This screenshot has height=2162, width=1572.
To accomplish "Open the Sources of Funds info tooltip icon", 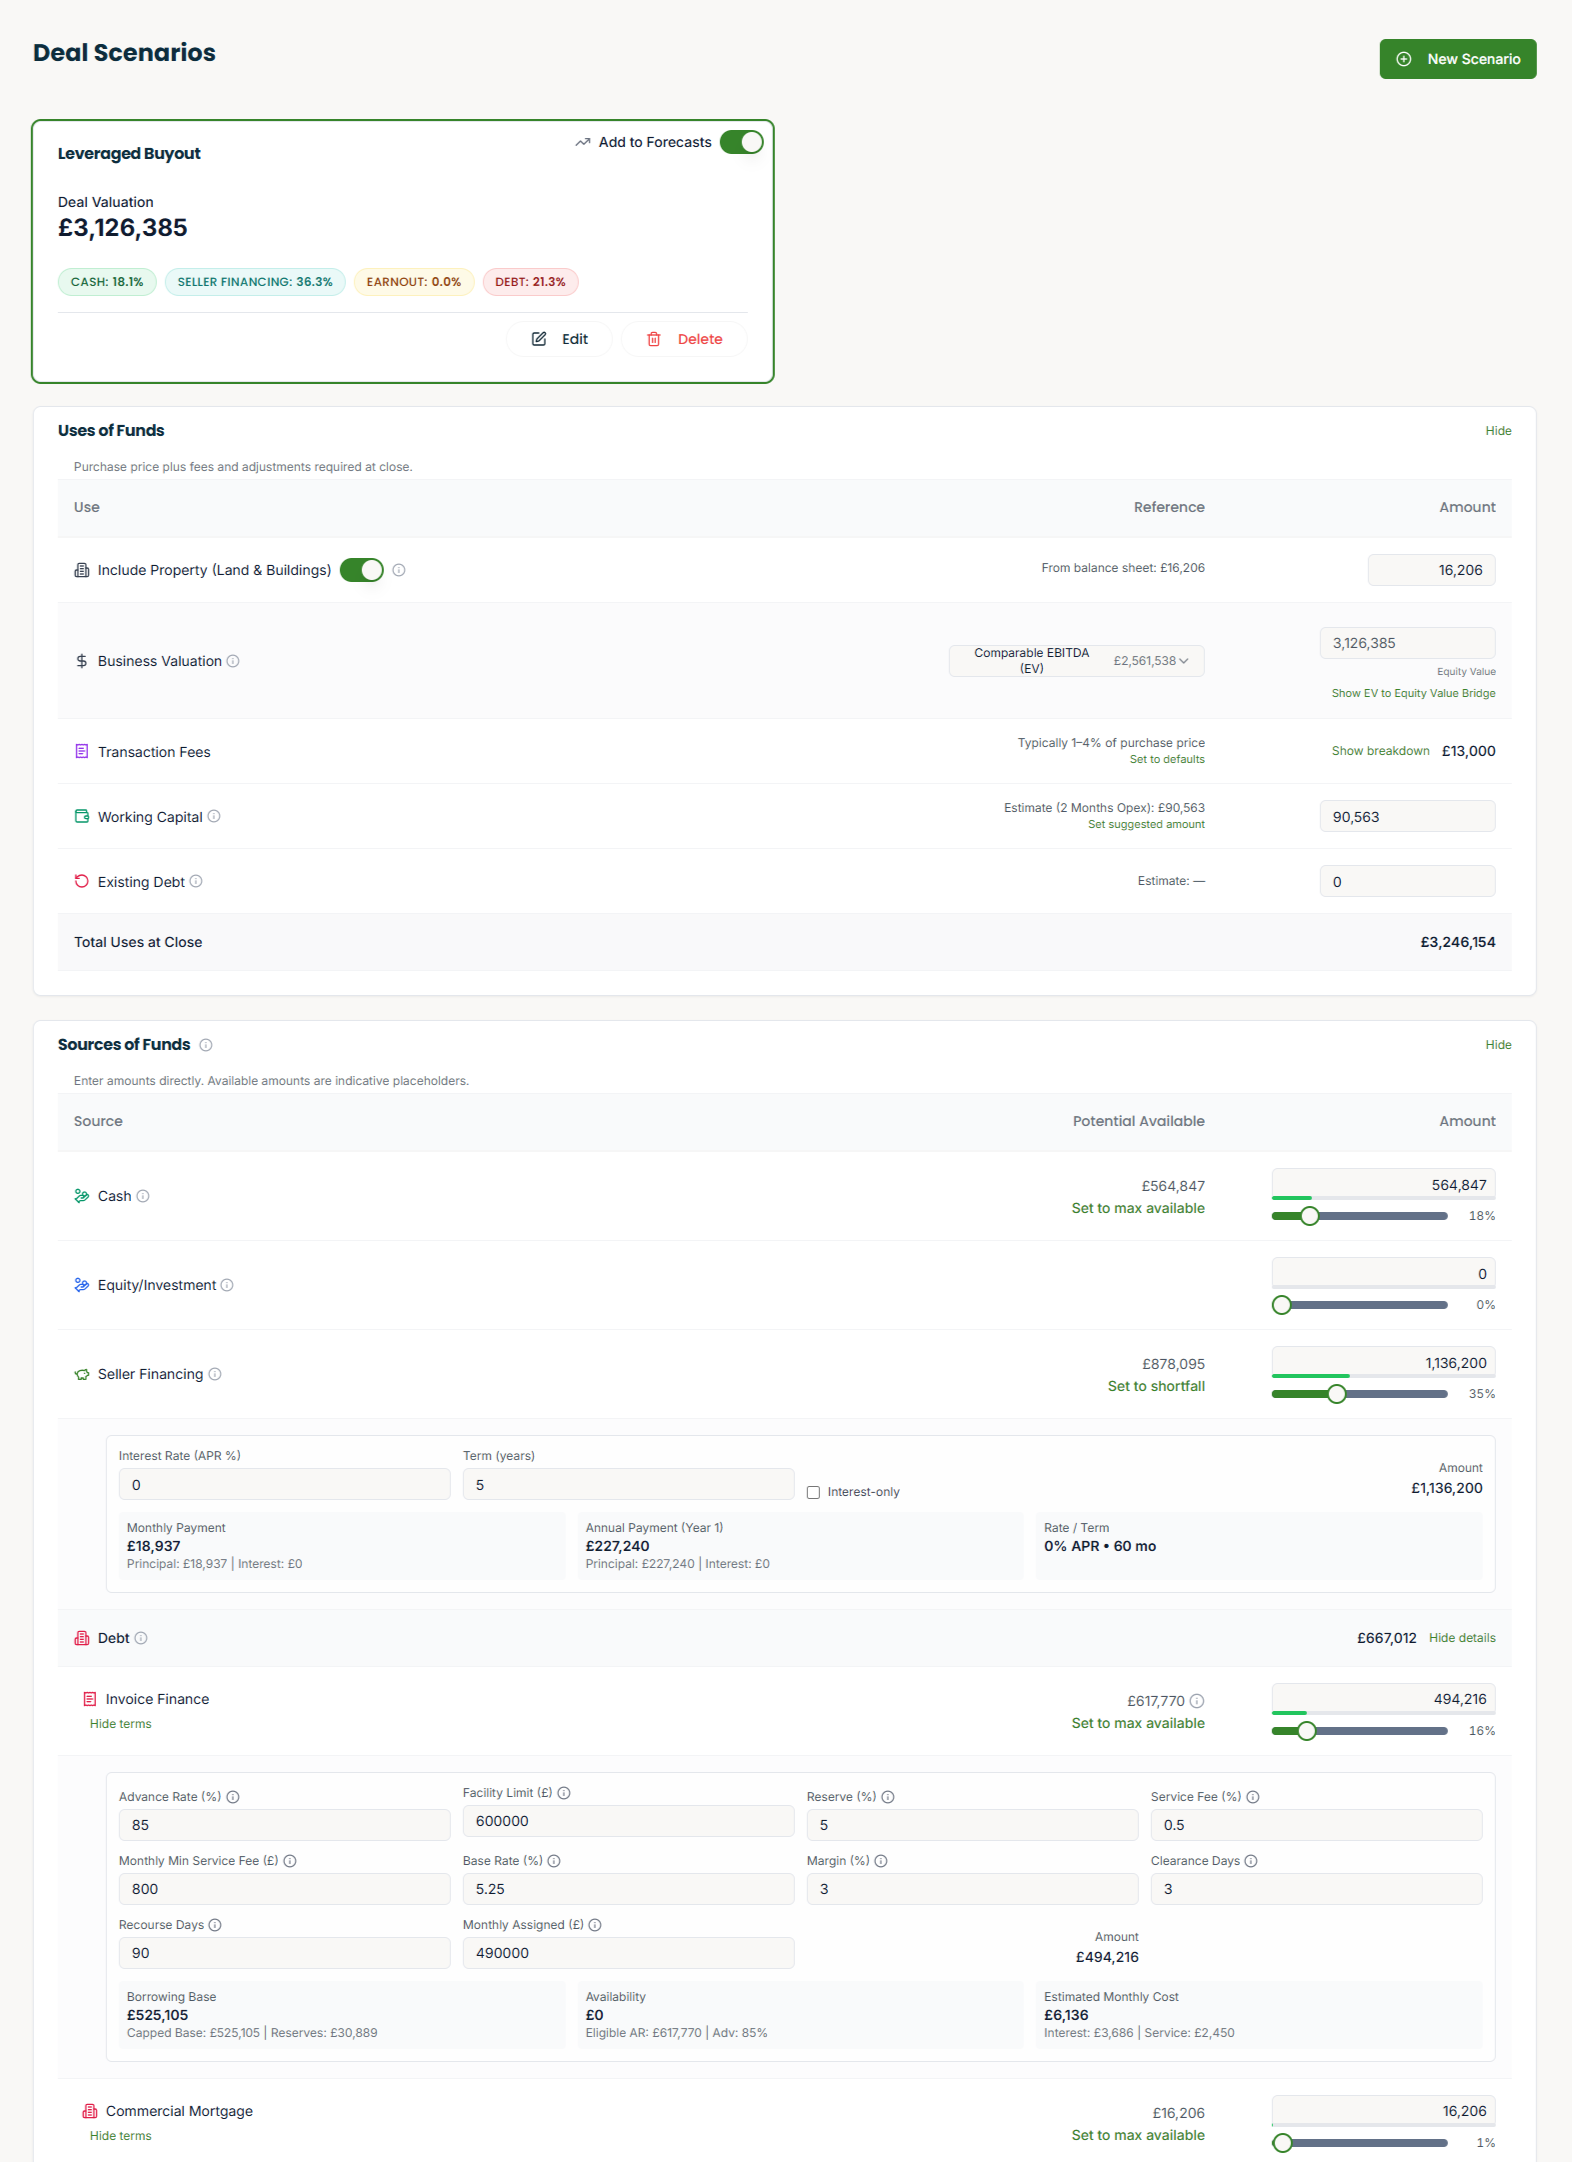I will pyautogui.click(x=206, y=1045).
